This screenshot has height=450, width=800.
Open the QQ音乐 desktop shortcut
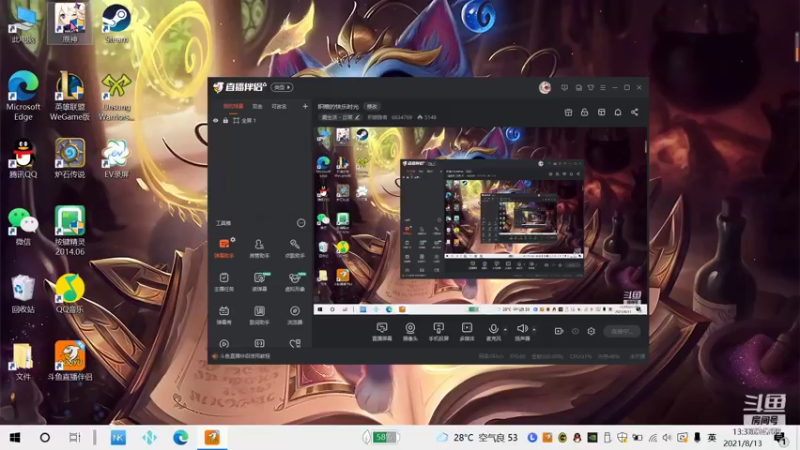point(70,293)
